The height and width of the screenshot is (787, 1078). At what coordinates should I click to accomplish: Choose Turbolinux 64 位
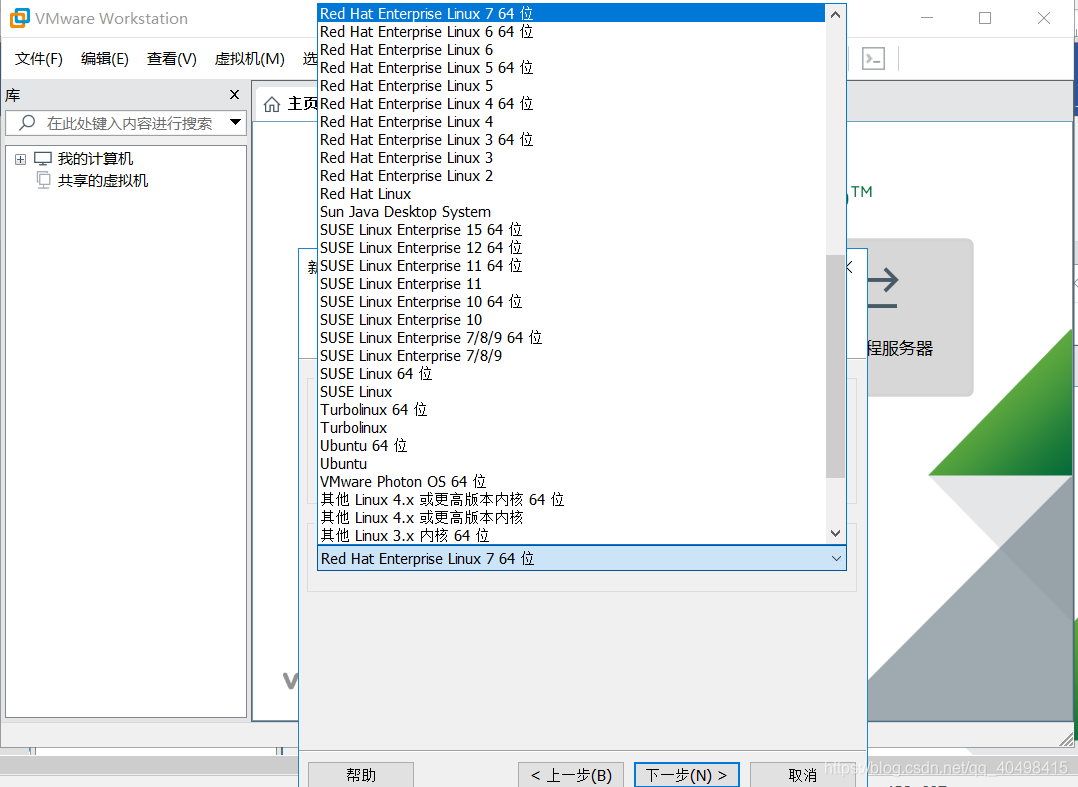pos(571,410)
